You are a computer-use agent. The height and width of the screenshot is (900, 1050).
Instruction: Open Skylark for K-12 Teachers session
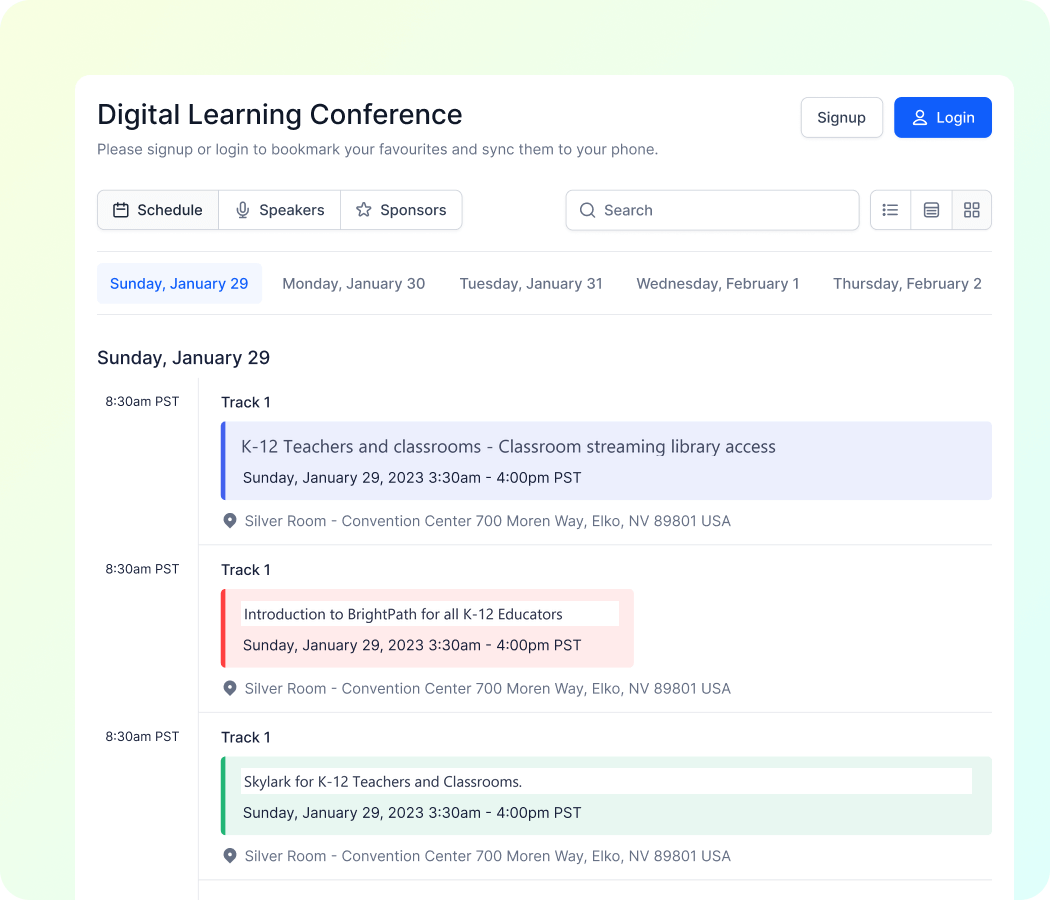click(x=606, y=796)
